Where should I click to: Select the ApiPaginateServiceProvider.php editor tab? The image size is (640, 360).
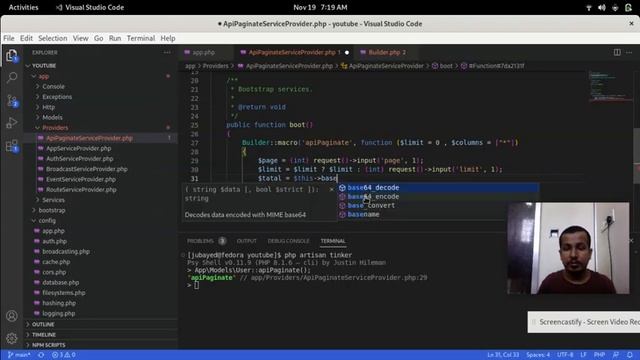[x=294, y=52]
